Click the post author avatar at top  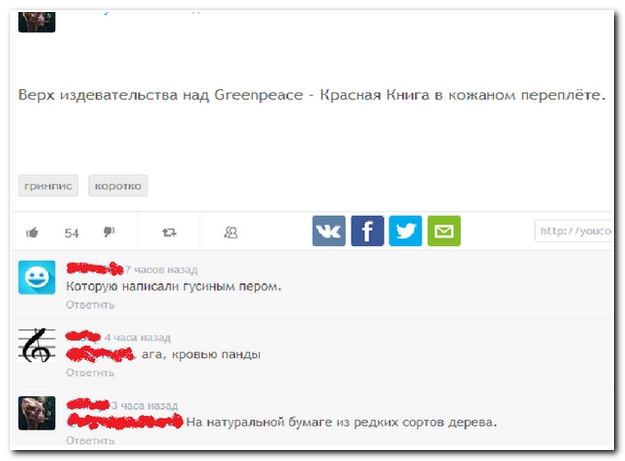click(37, 22)
